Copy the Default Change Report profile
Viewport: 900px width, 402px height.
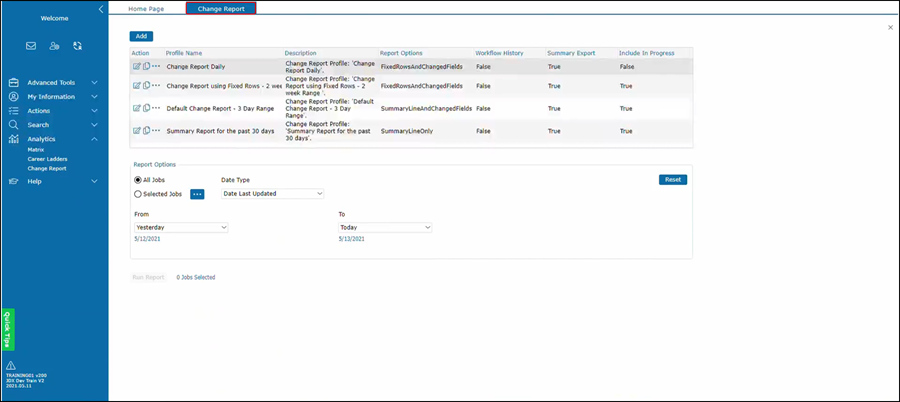tap(146, 108)
